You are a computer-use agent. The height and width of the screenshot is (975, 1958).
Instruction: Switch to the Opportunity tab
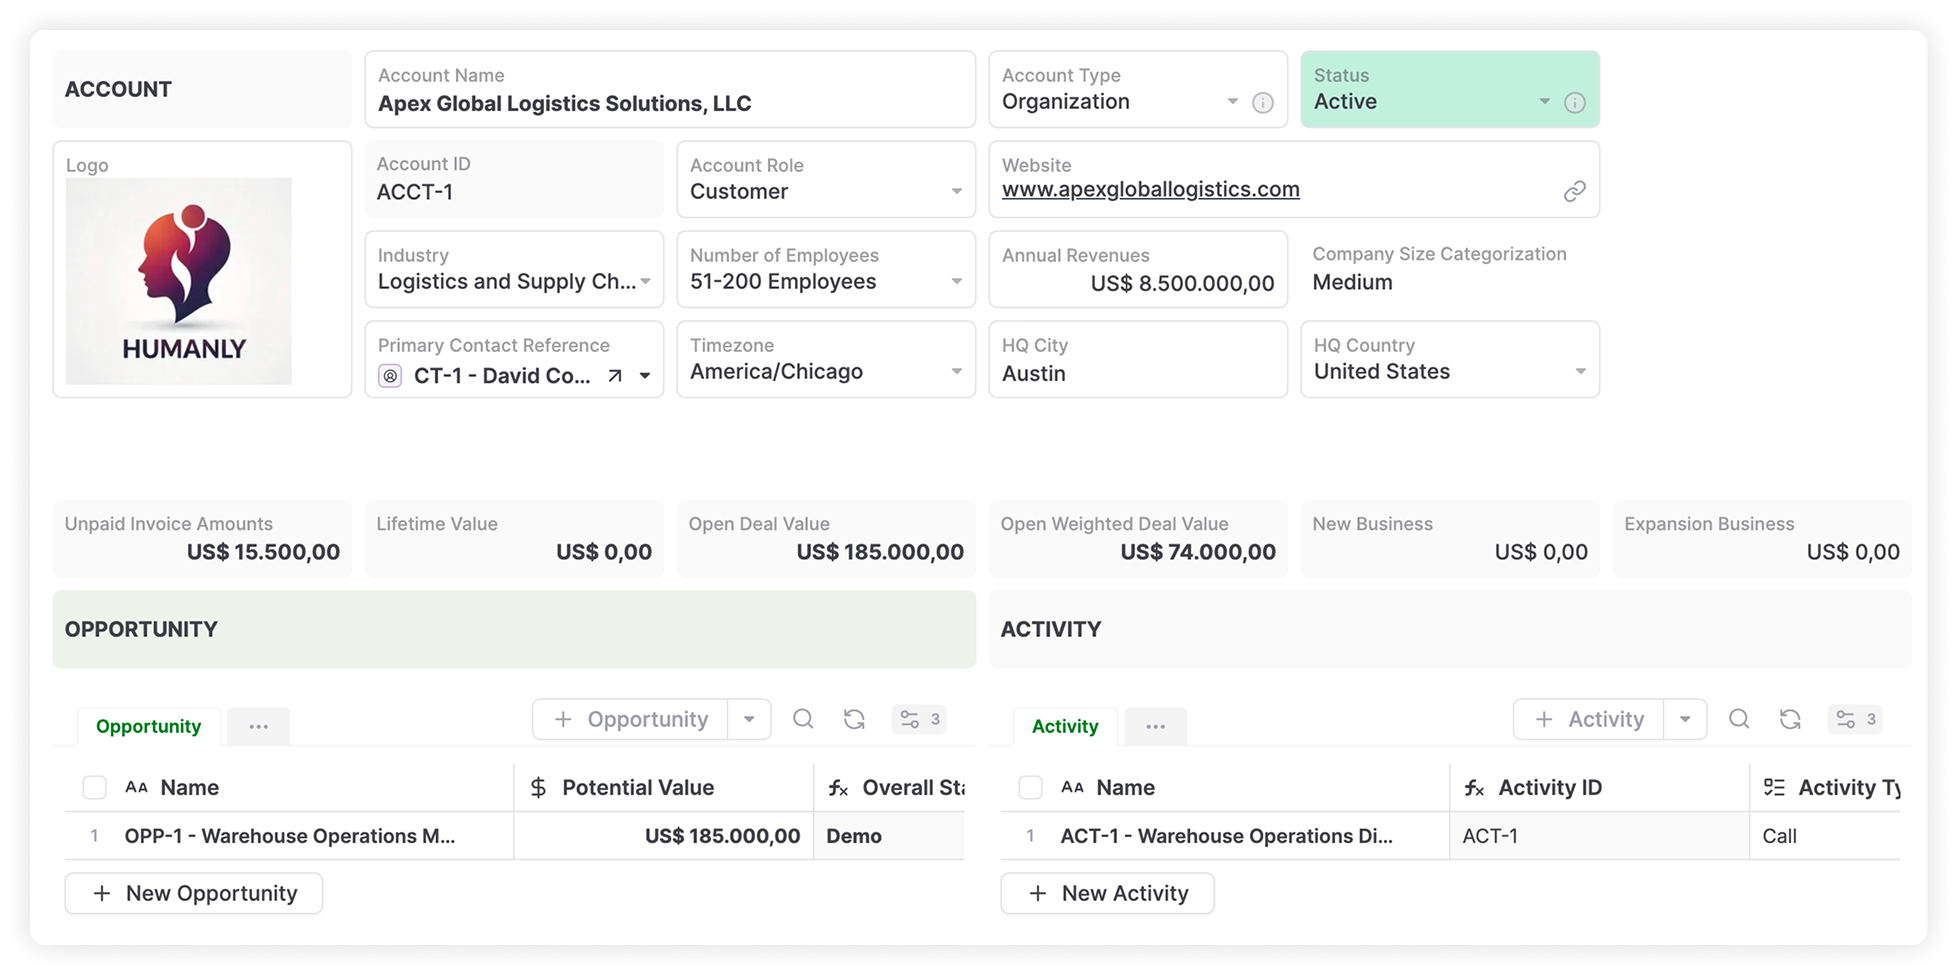pos(148,726)
